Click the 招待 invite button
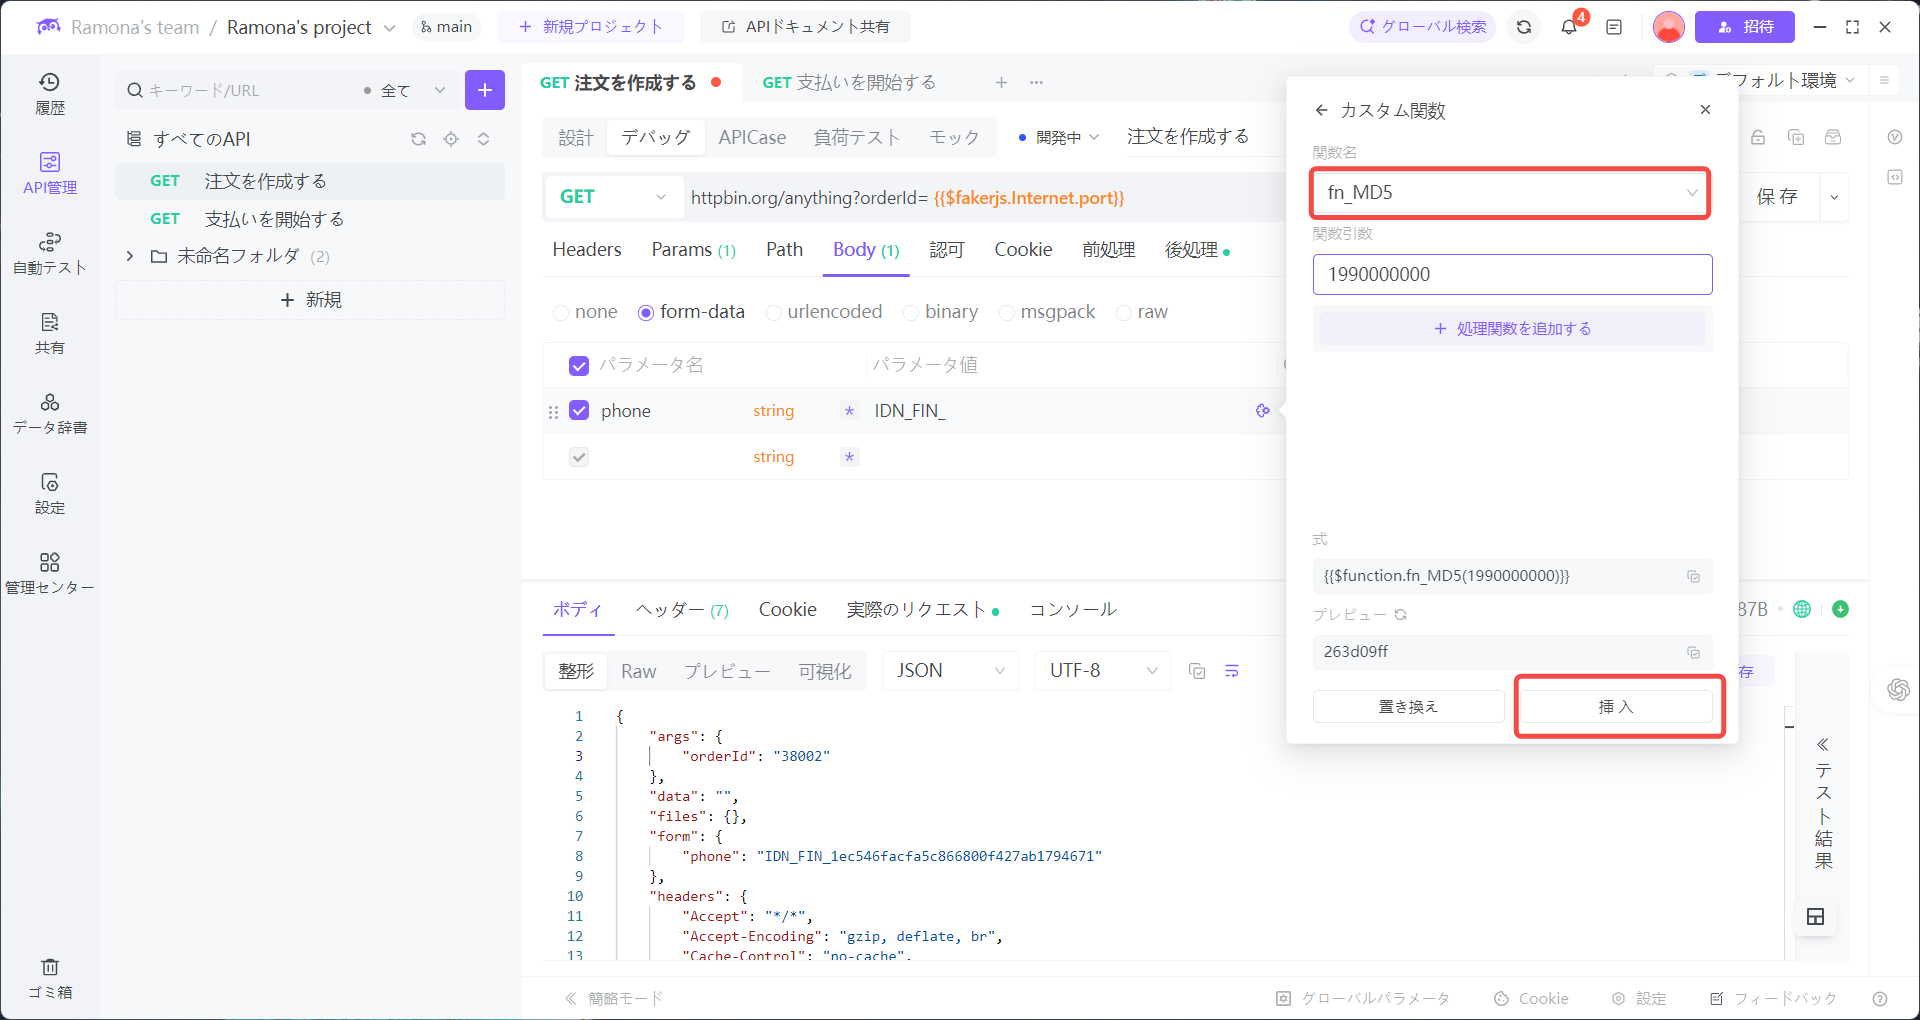Viewport: 1920px width, 1020px height. point(1744,27)
